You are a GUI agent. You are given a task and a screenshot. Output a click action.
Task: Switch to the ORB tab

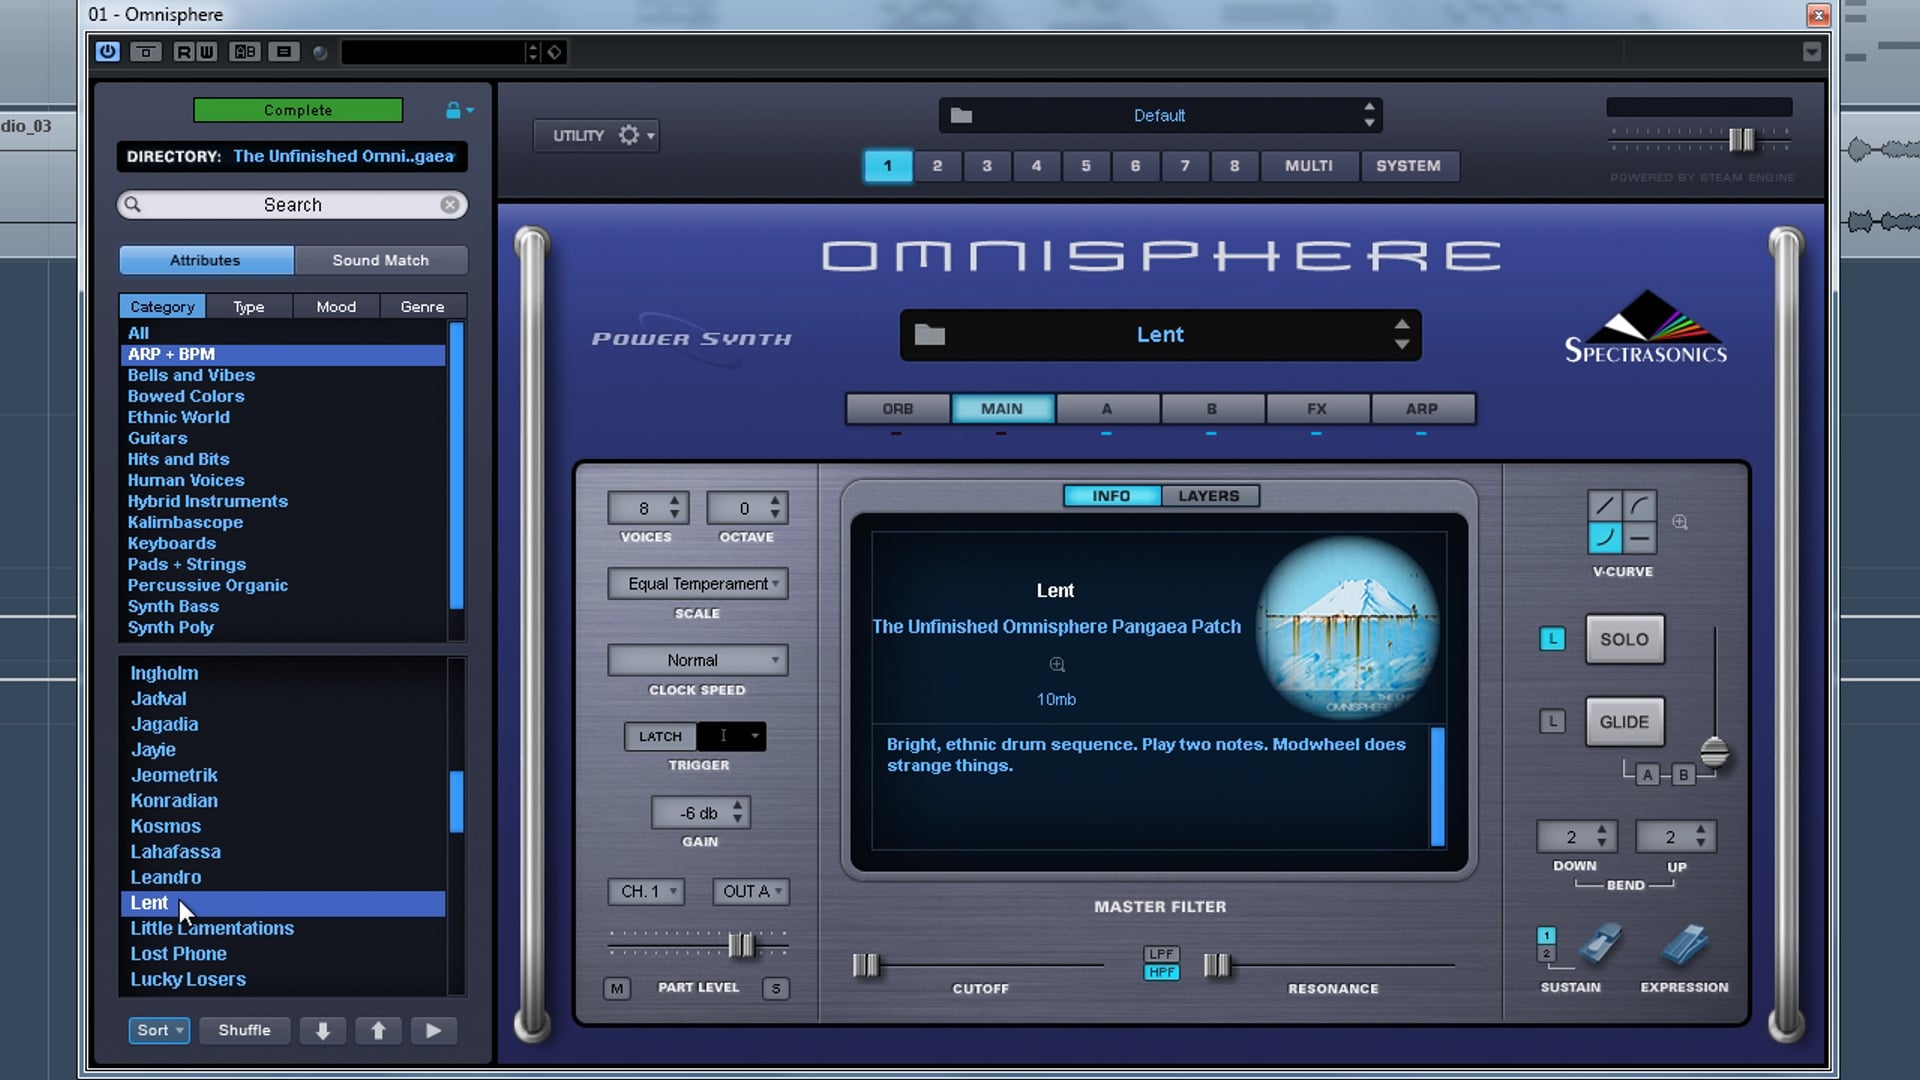click(x=898, y=409)
